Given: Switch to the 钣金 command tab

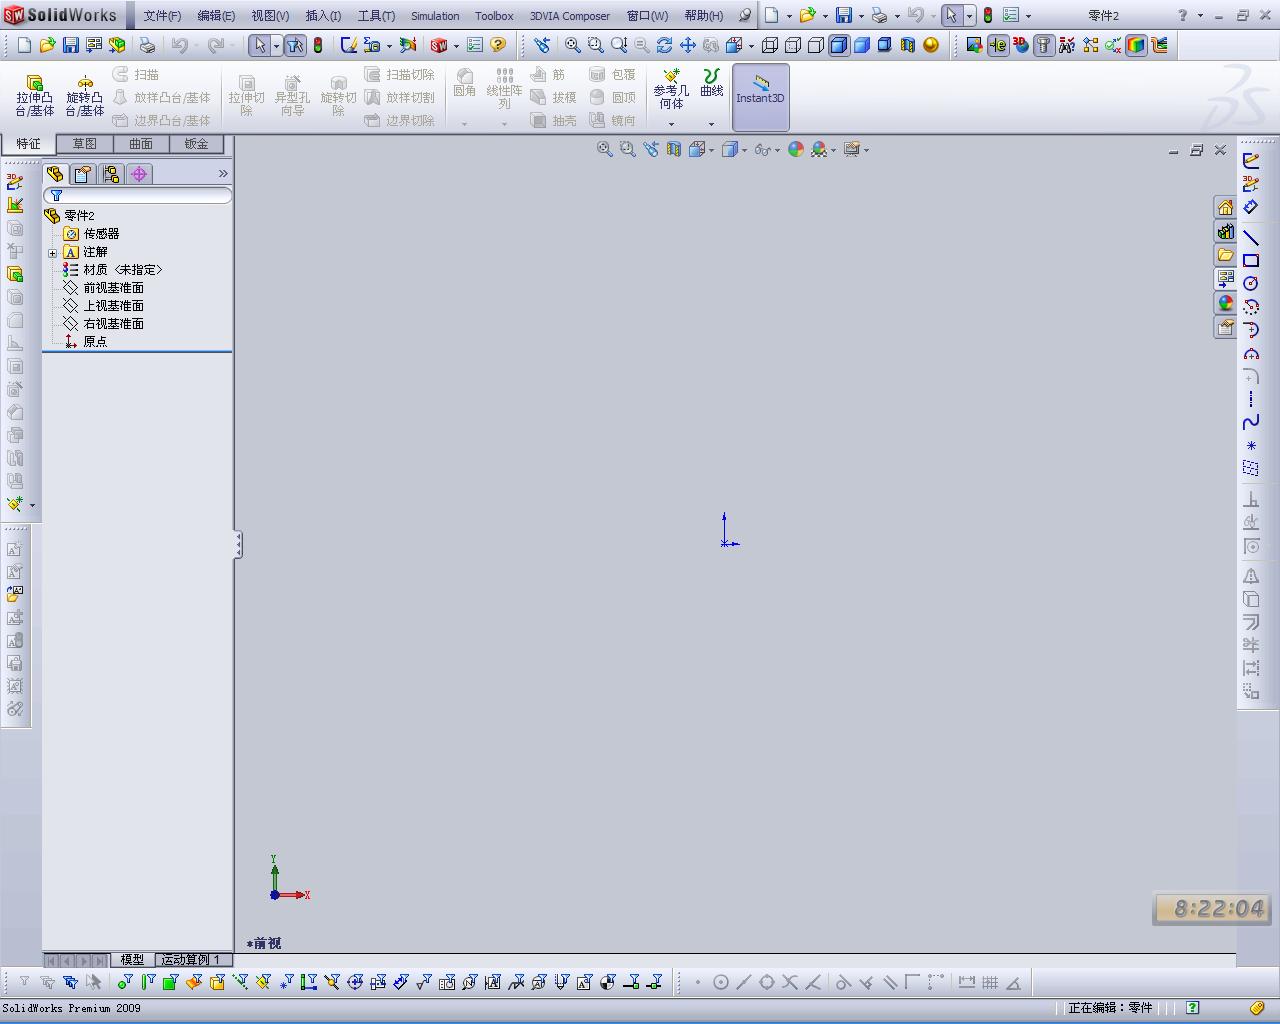Looking at the screenshot, I should click(197, 144).
